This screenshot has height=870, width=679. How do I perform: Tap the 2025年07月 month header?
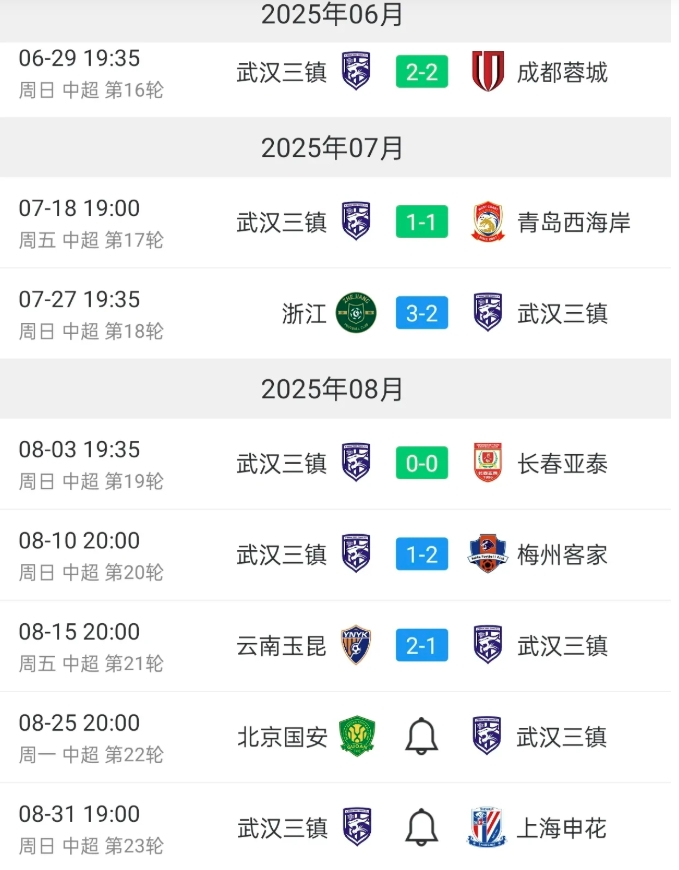(332, 148)
